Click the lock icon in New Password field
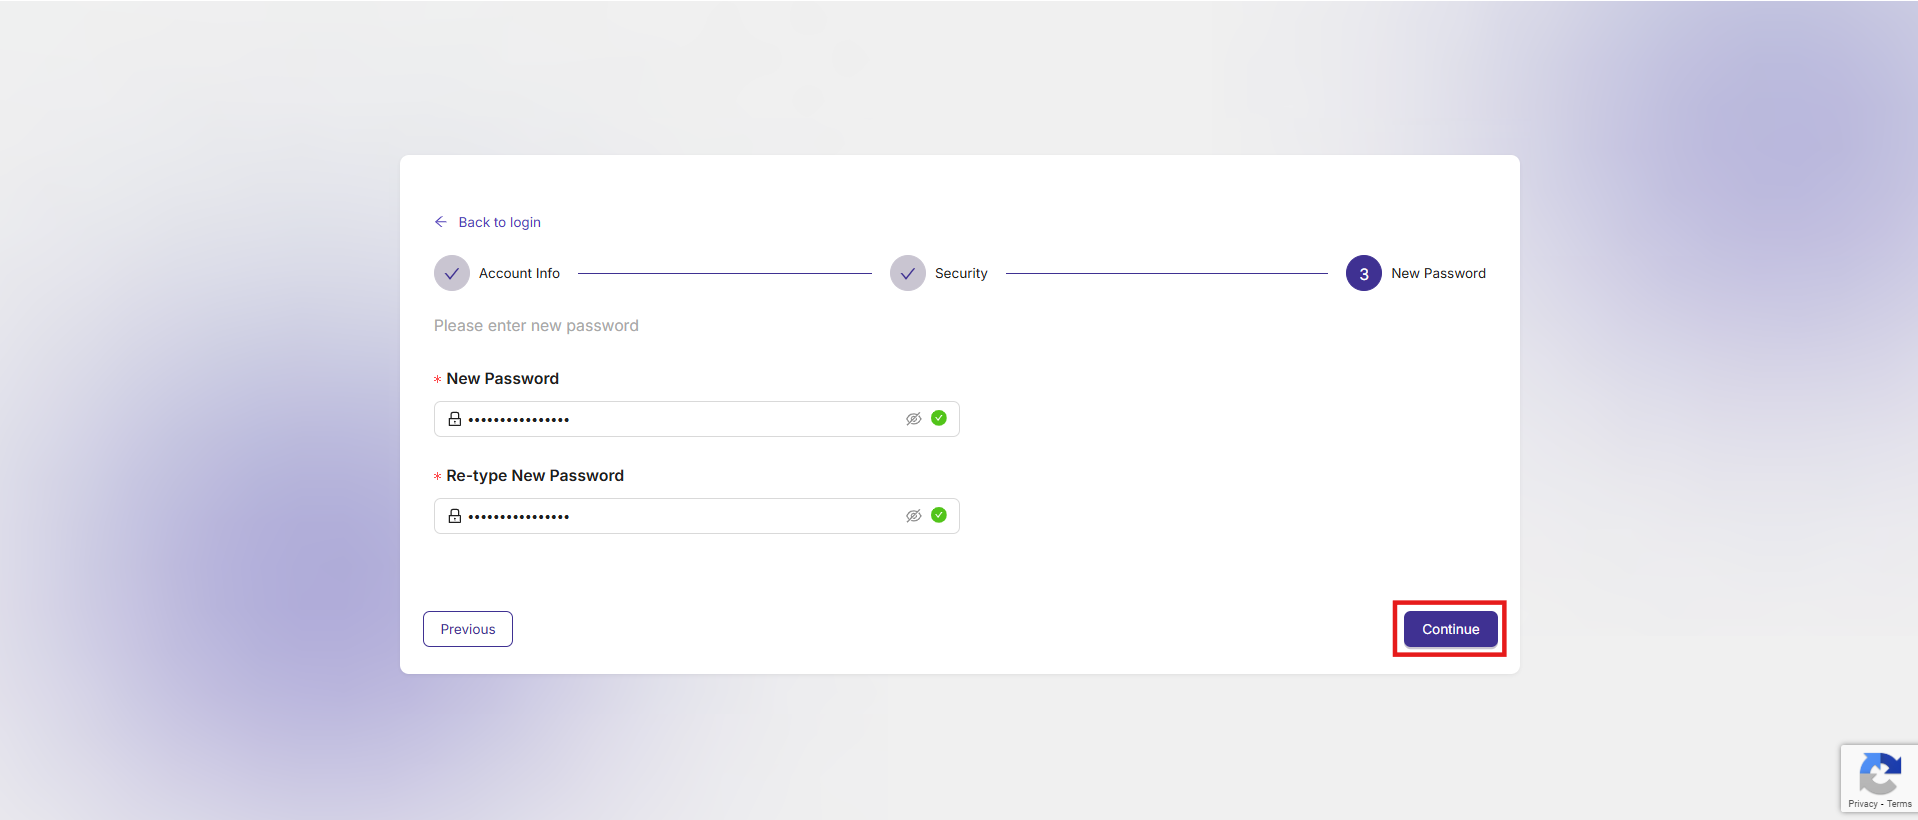The image size is (1918, 820). 455,419
